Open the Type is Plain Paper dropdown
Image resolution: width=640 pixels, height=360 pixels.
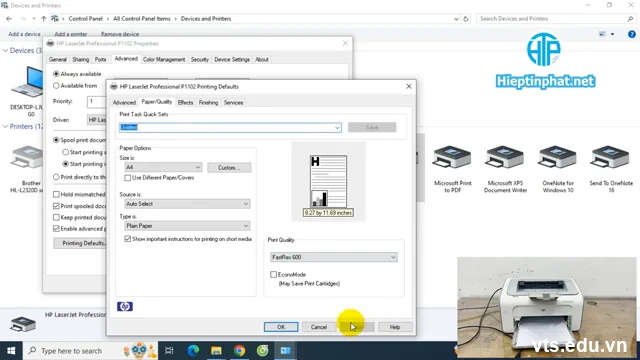(187, 226)
